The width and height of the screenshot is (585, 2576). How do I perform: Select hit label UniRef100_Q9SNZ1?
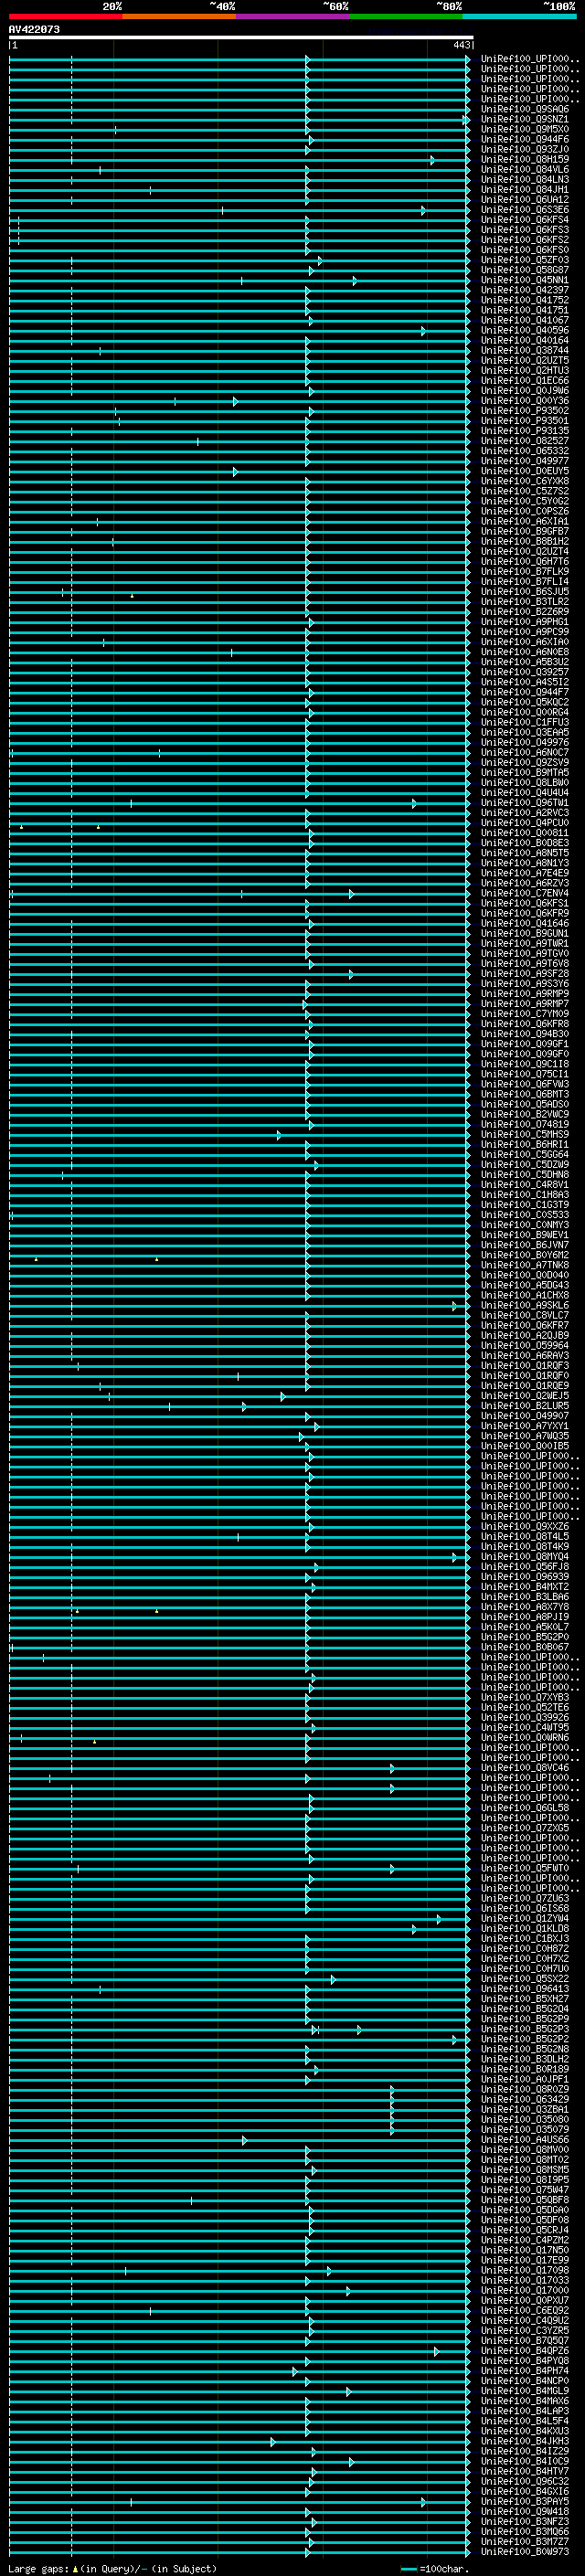[x=524, y=120]
